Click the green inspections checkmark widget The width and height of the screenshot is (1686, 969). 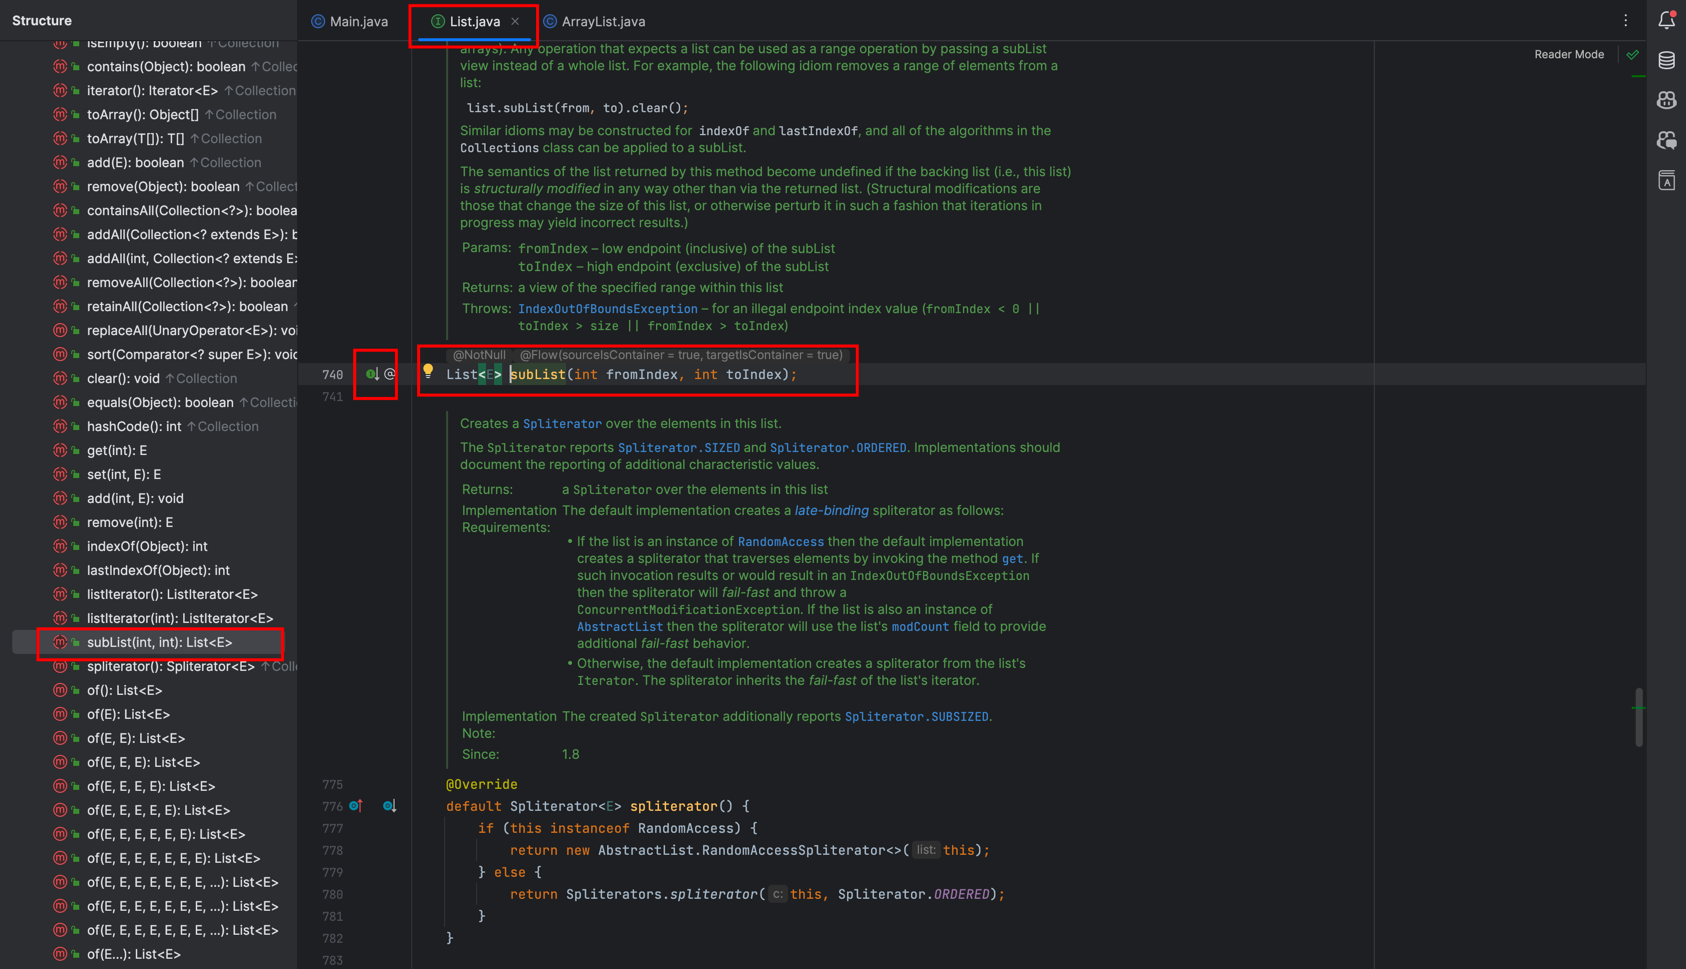pyautogui.click(x=1633, y=55)
